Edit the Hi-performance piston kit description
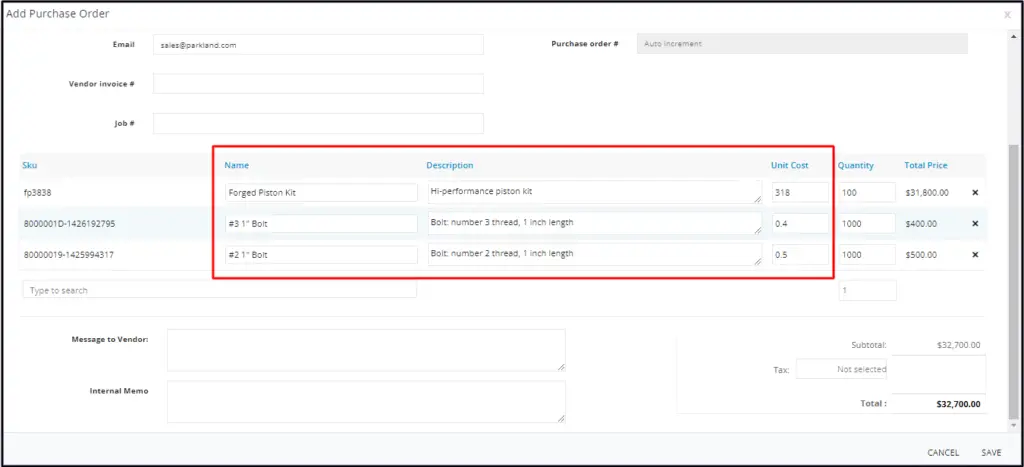1024x467 pixels. pyautogui.click(x=595, y=192)
